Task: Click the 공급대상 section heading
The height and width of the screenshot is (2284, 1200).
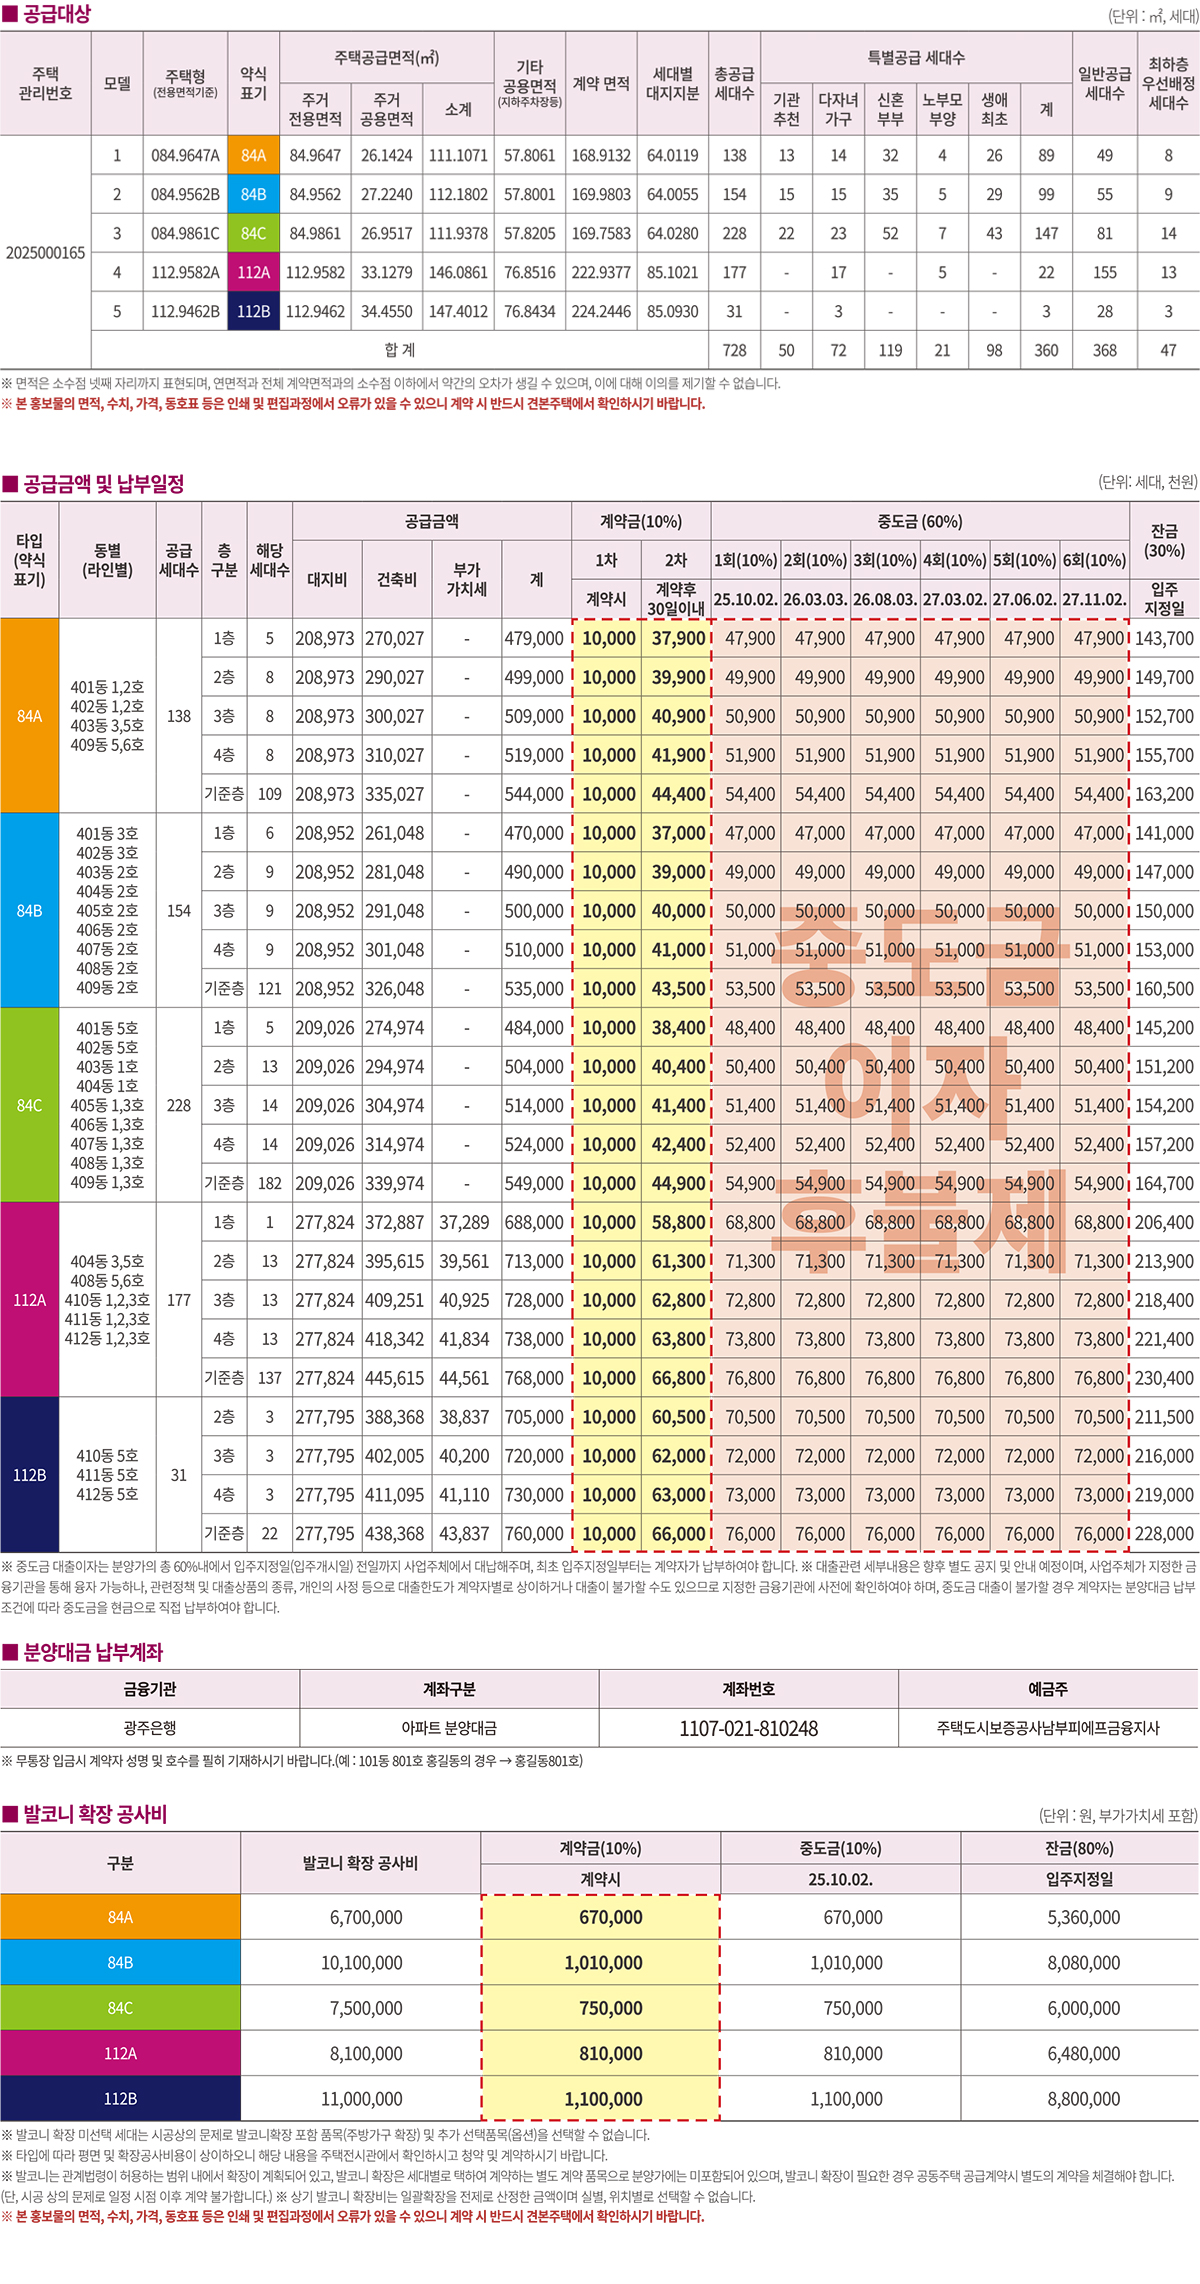Action: pos(56,14)
